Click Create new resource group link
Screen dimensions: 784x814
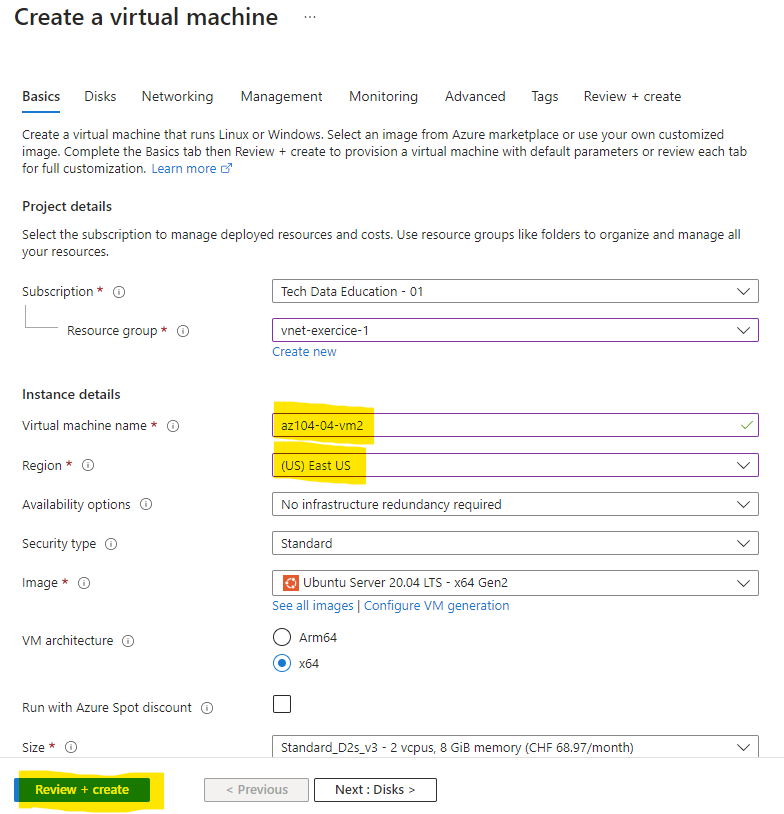point(304,351)
